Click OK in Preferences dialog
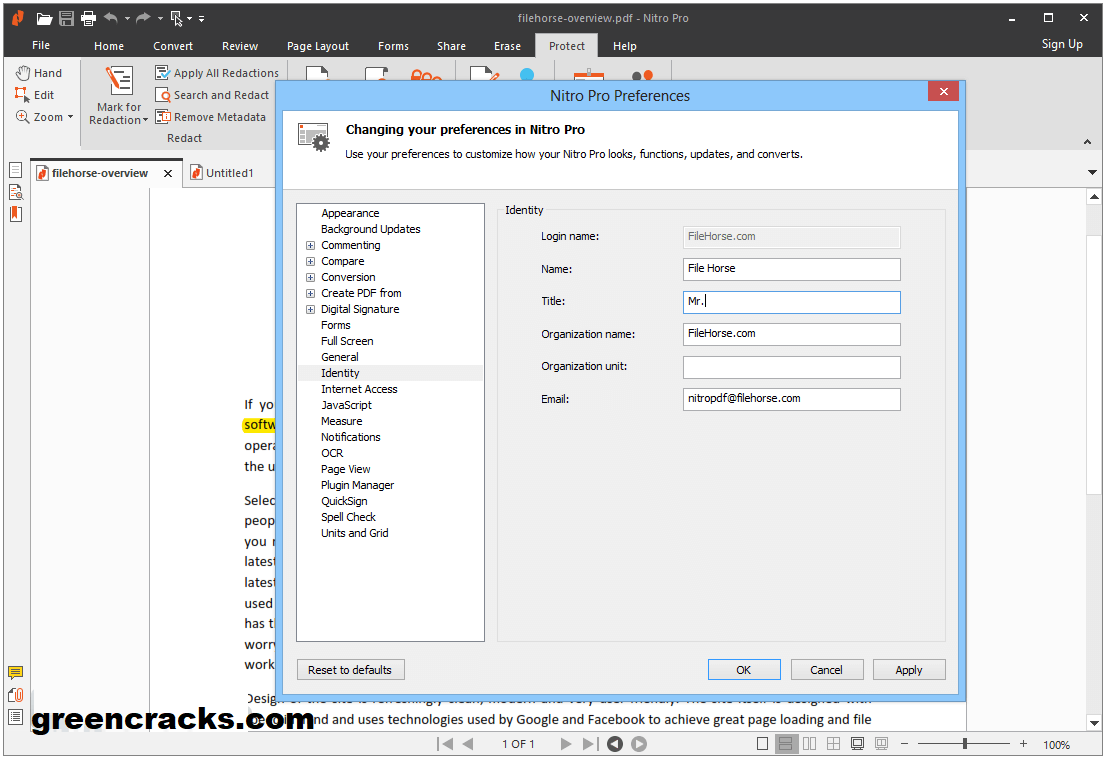The height and width of the screenshot is (759, 1106). click(743, 669)
